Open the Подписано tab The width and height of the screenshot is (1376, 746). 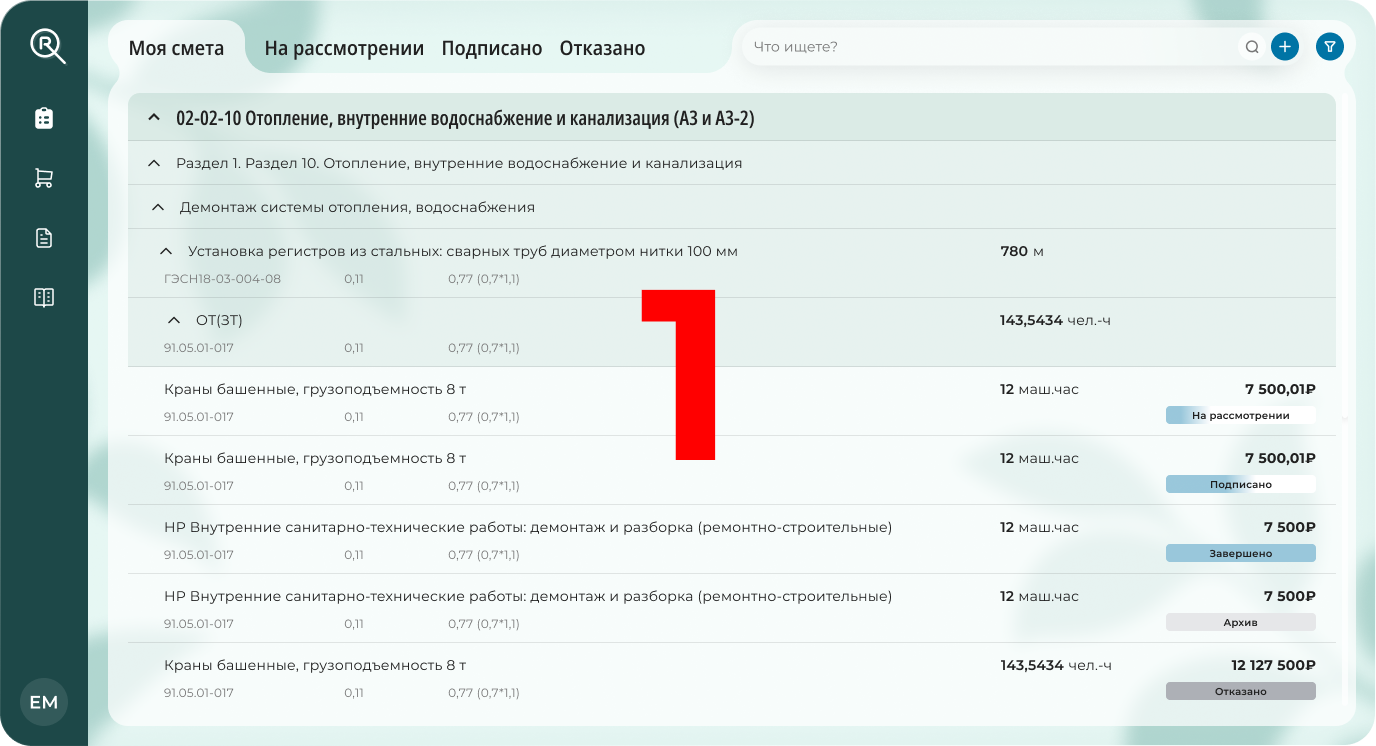[x=492, y=47]
